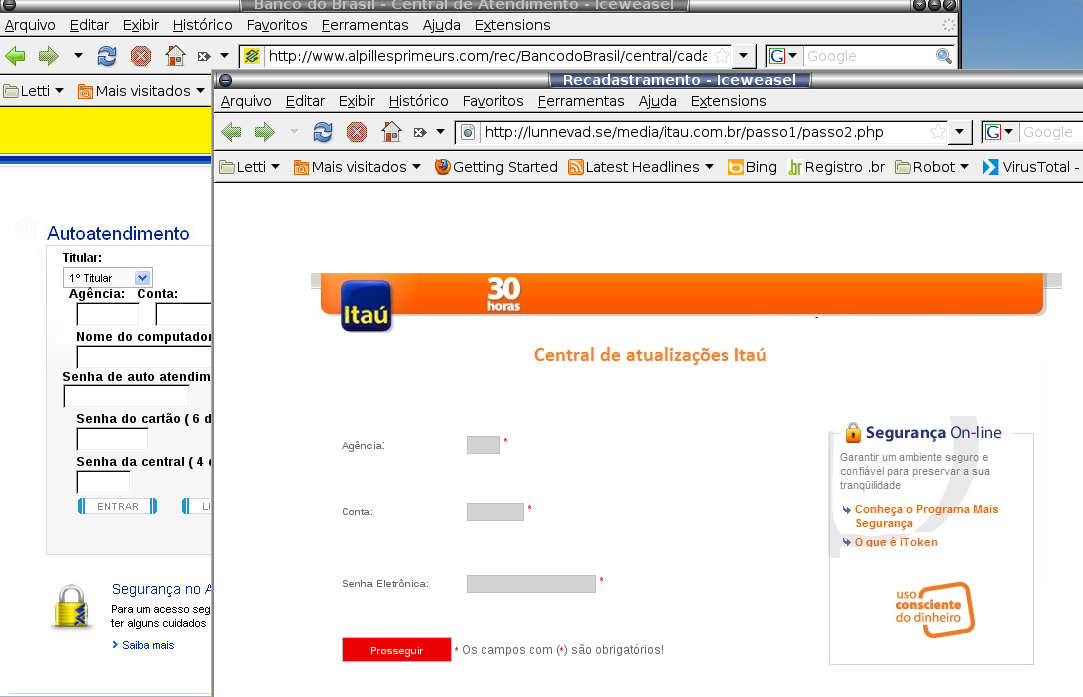The image size is (1083, 697).
Task: Click Saiba mais link
Action: 148,645
